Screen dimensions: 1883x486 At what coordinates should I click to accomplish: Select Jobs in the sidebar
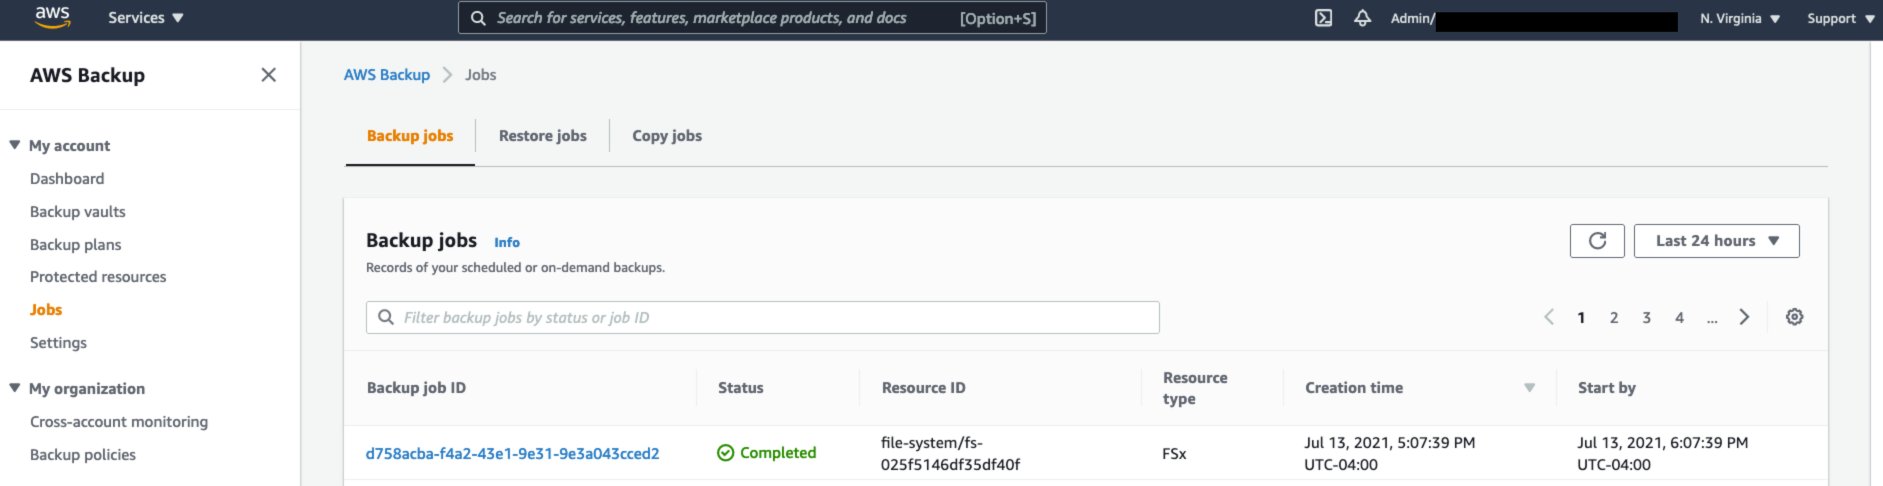coord(46,310)
